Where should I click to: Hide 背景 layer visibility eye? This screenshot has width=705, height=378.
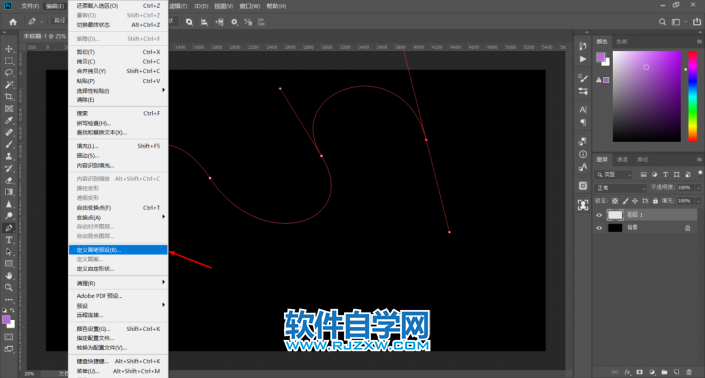coord(599,228)
